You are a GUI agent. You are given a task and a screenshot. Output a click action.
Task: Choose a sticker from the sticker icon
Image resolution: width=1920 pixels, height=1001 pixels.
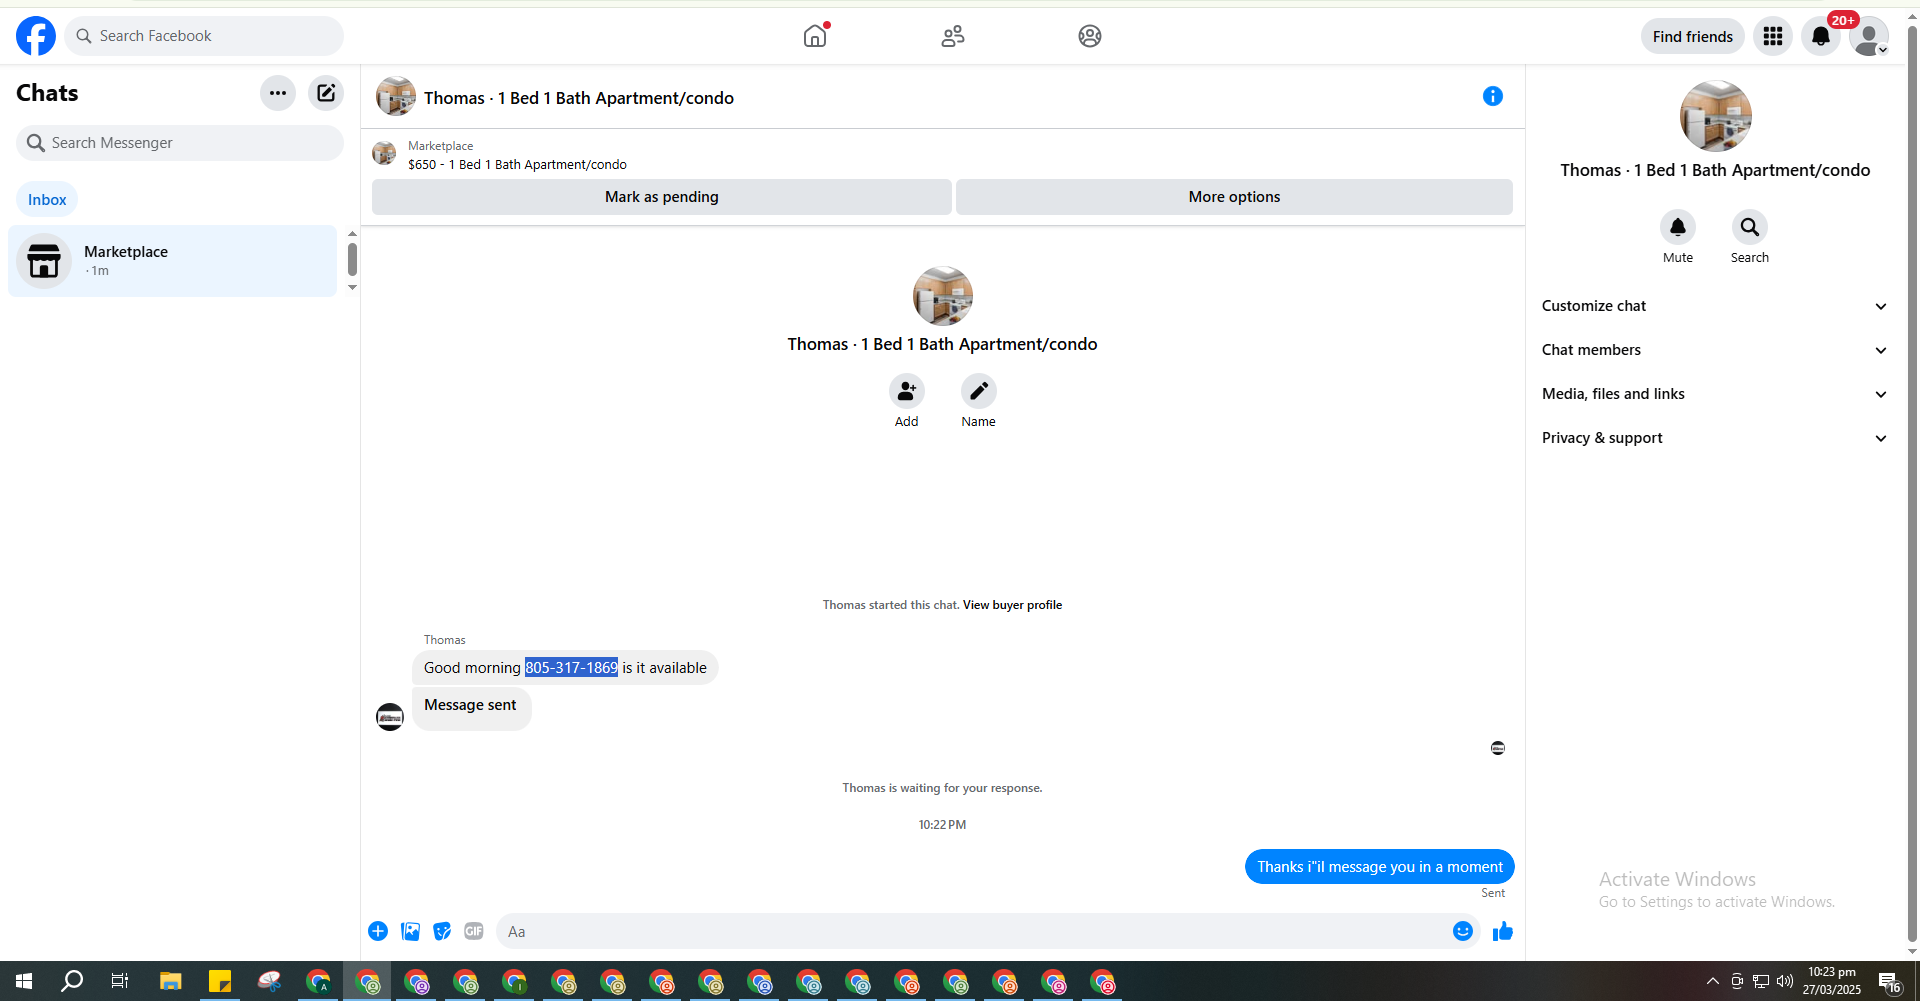(442, 931)
